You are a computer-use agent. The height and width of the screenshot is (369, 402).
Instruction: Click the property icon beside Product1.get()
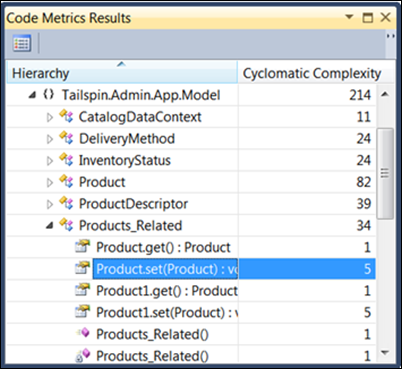click(82, 290)
